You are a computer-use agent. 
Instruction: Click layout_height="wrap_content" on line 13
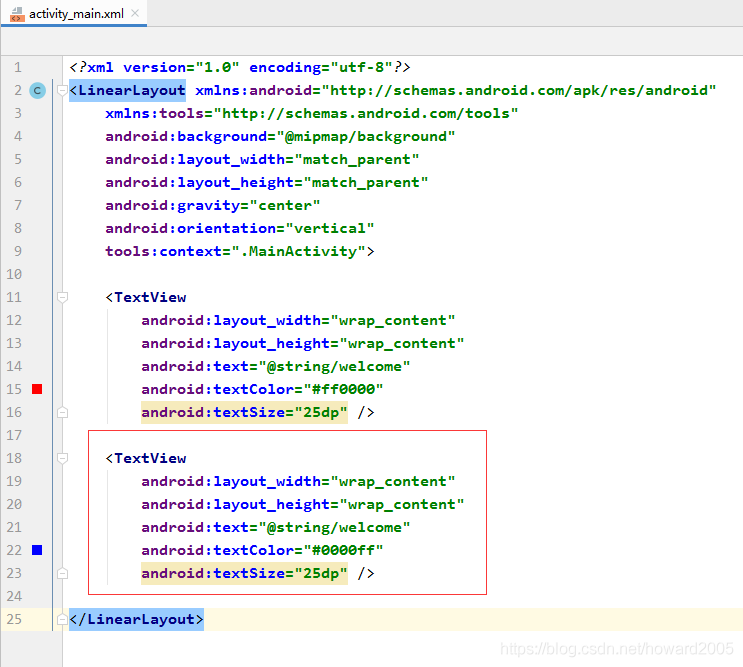click(339, 343)
